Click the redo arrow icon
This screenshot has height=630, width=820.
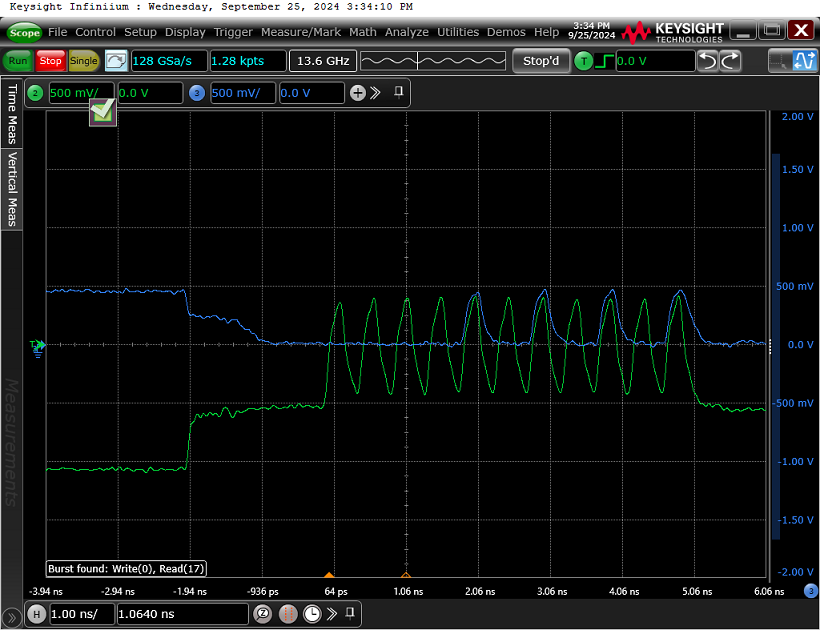click(730, 61)
